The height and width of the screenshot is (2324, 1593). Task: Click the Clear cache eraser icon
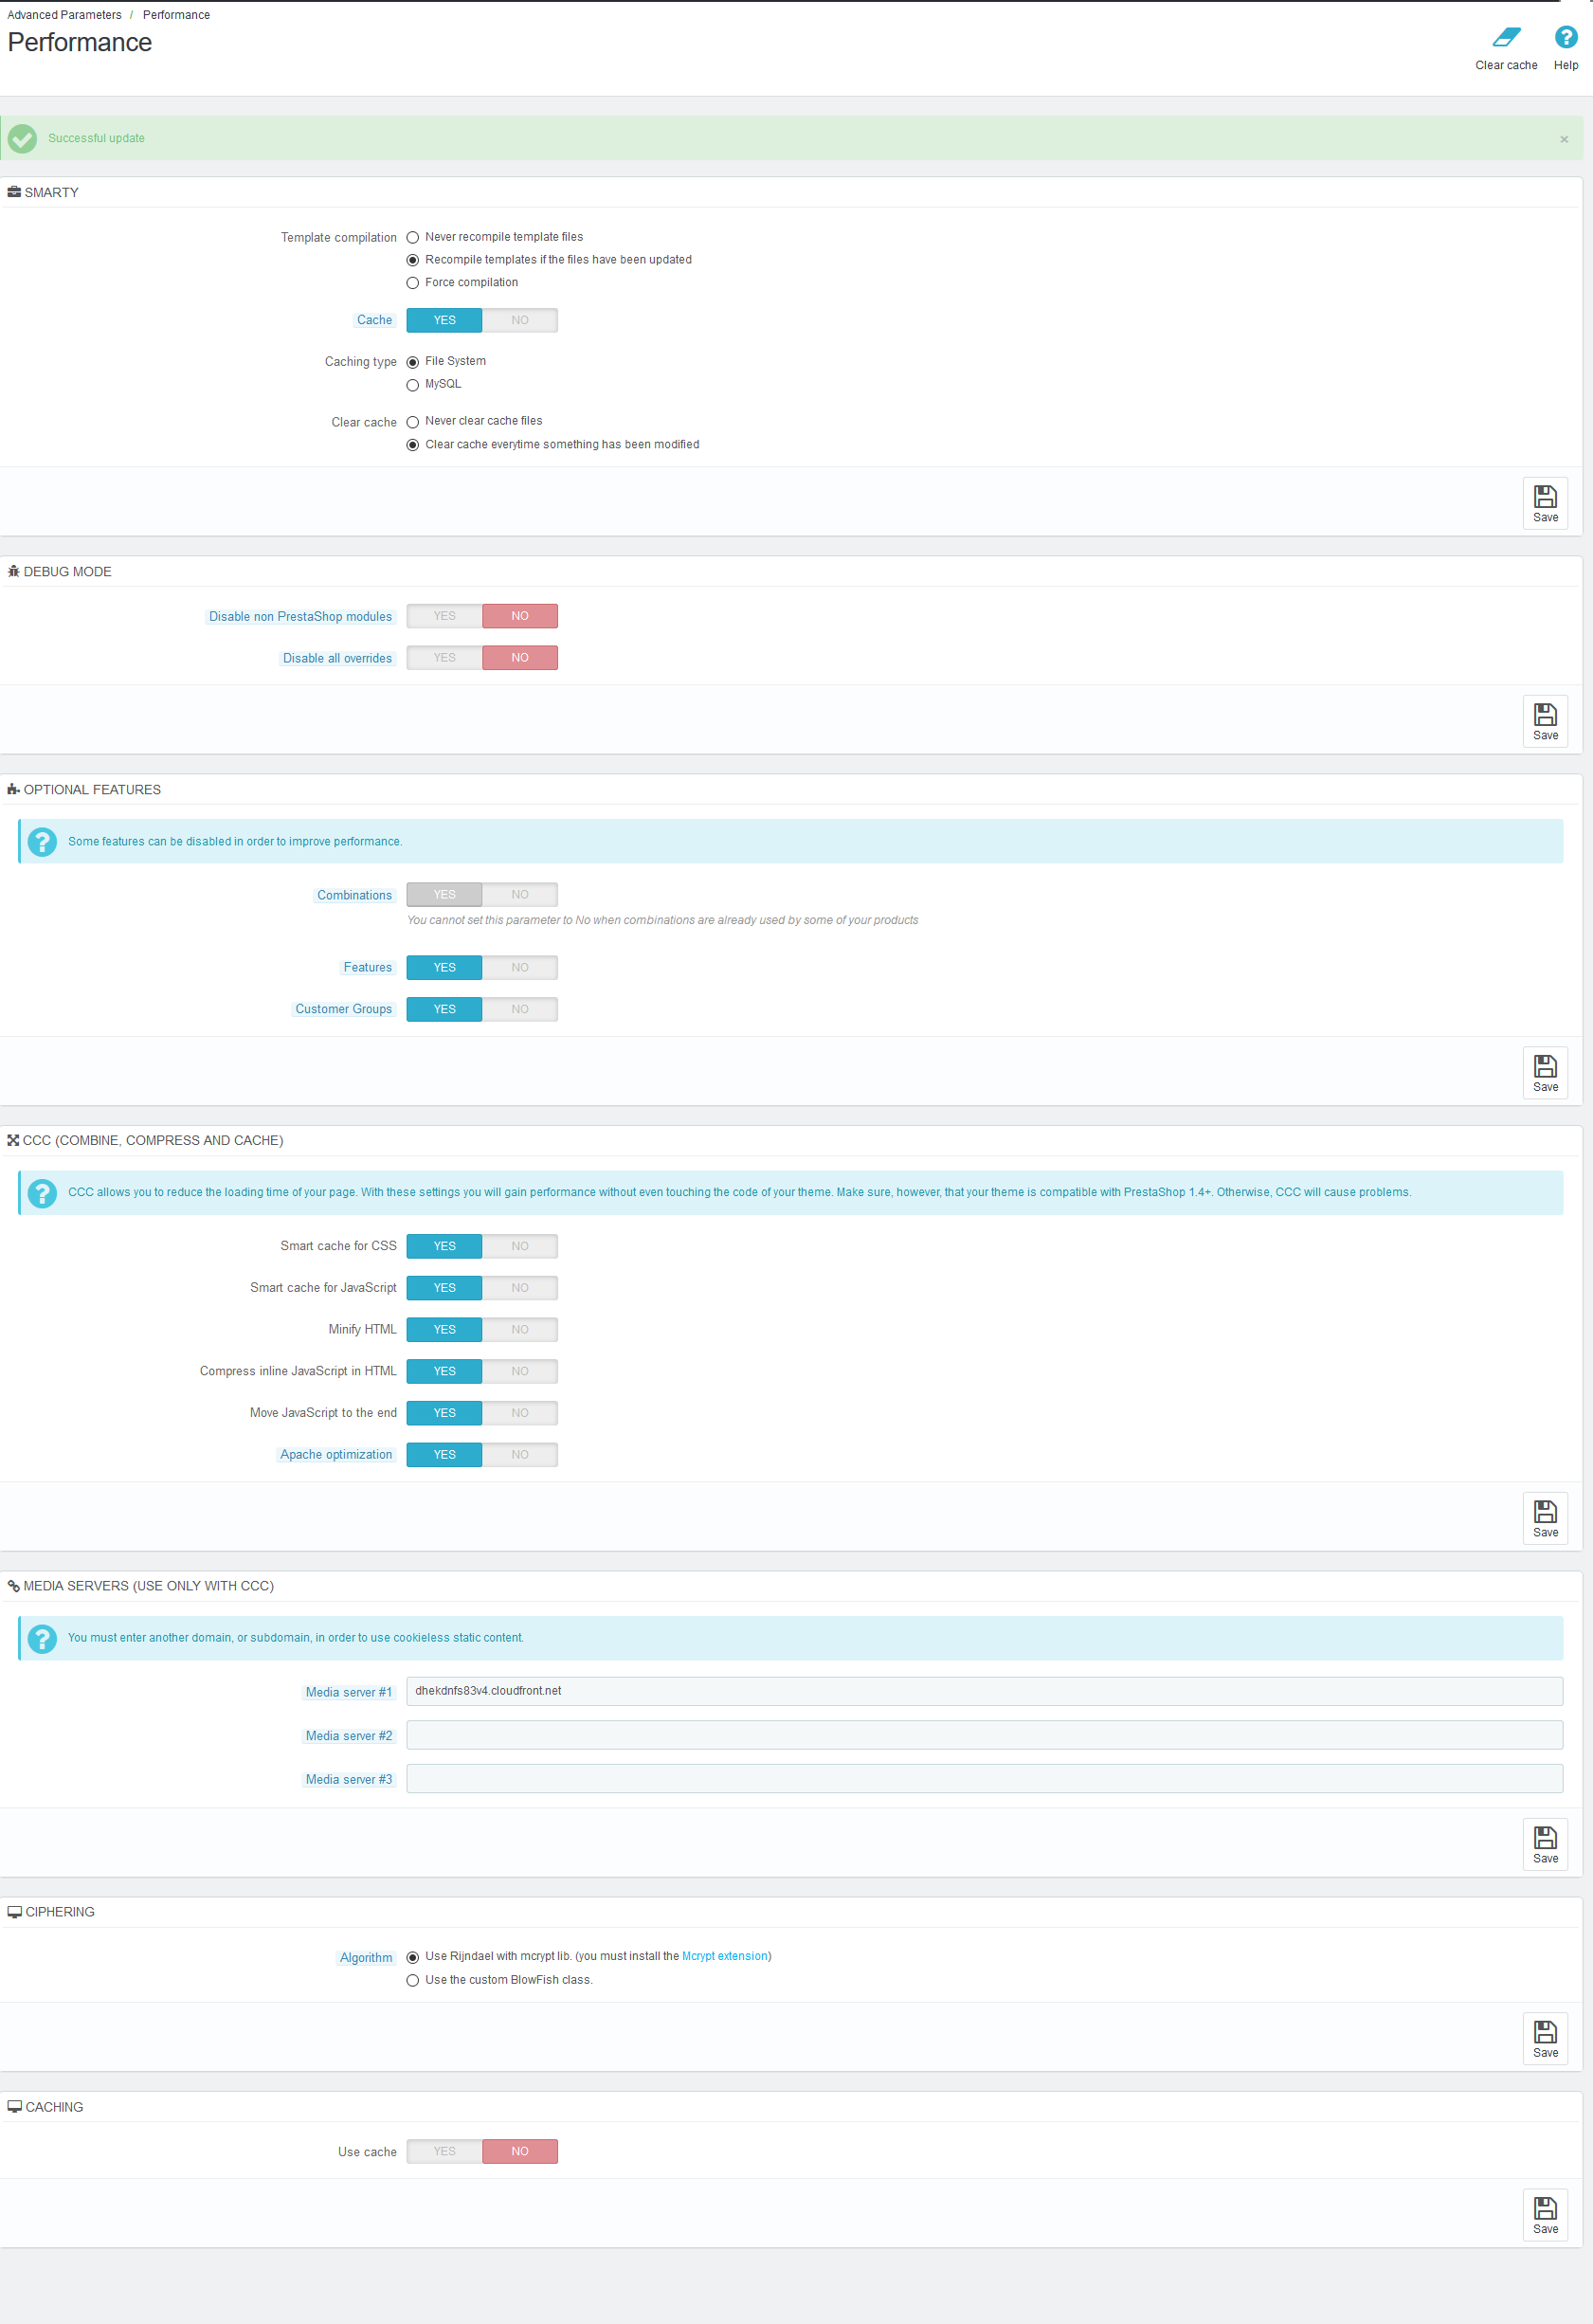[1506, 38]
